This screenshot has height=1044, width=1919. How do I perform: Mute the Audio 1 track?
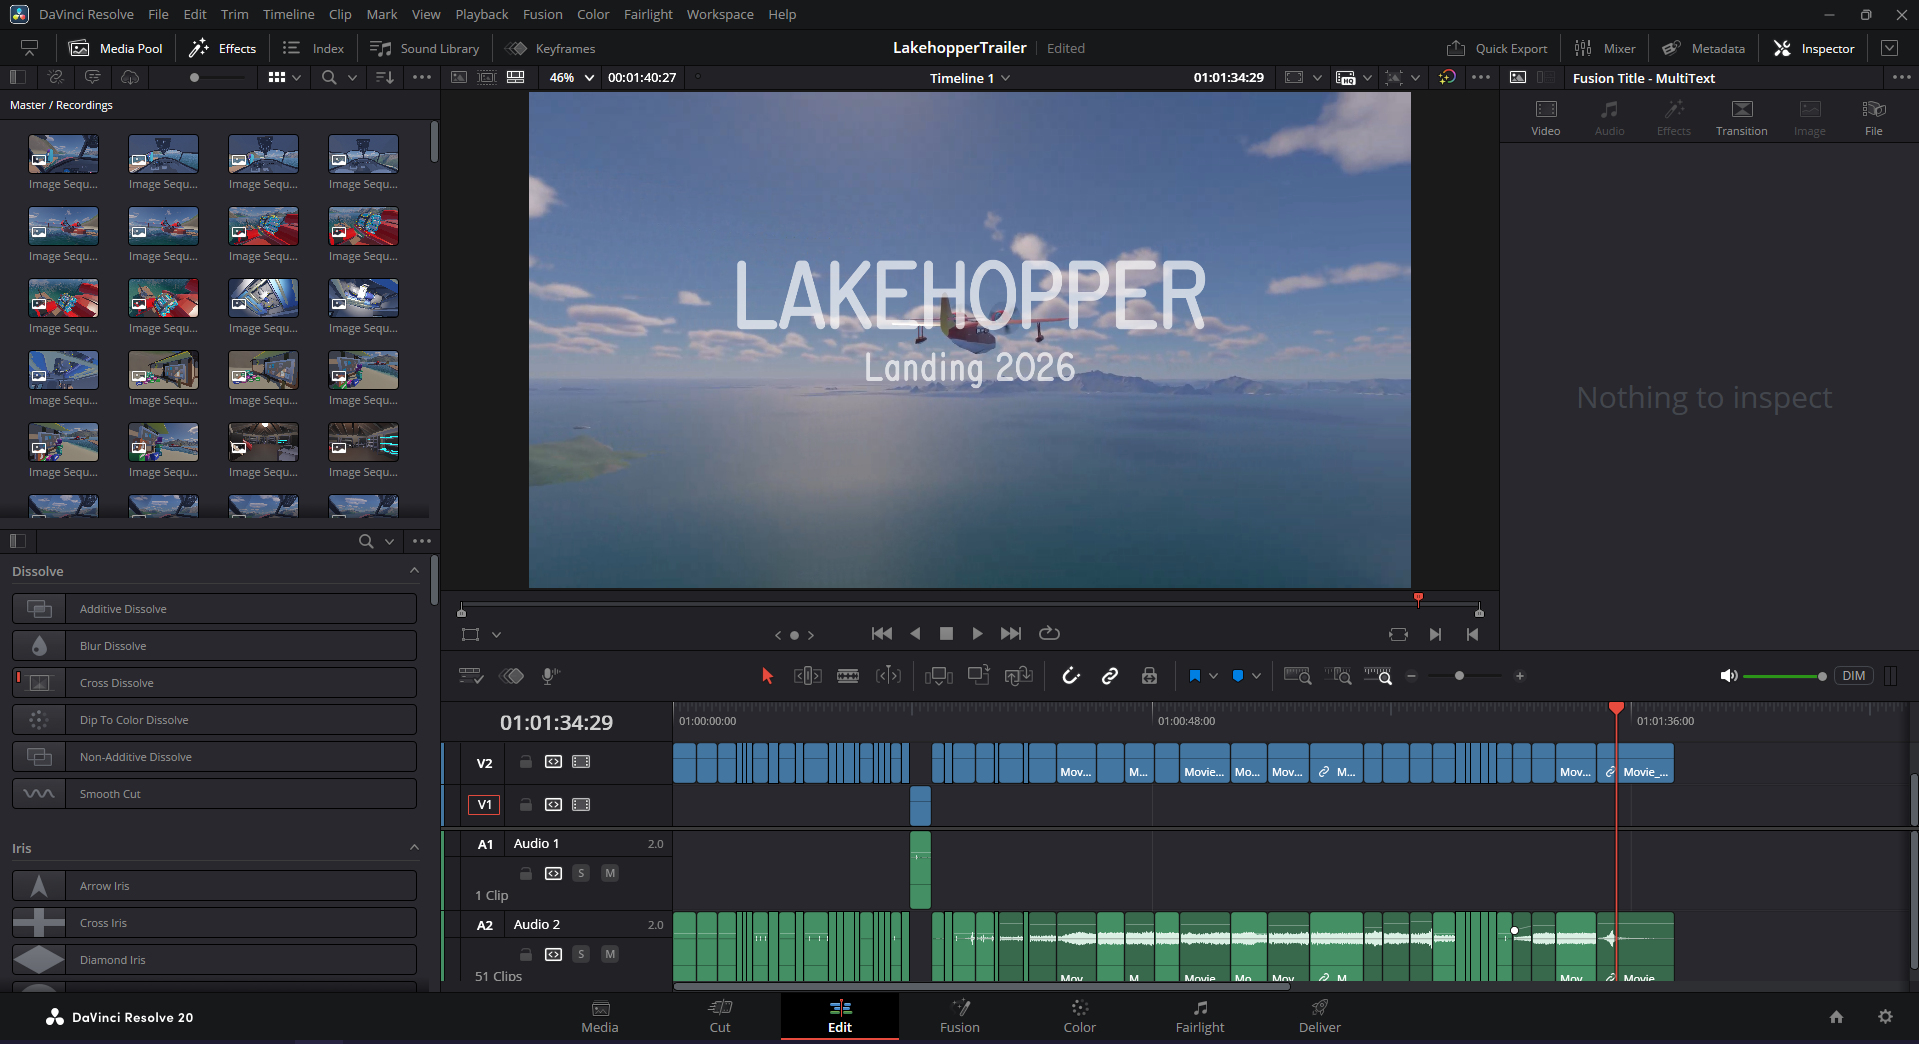pyautogui.click(x=609, y=873)
